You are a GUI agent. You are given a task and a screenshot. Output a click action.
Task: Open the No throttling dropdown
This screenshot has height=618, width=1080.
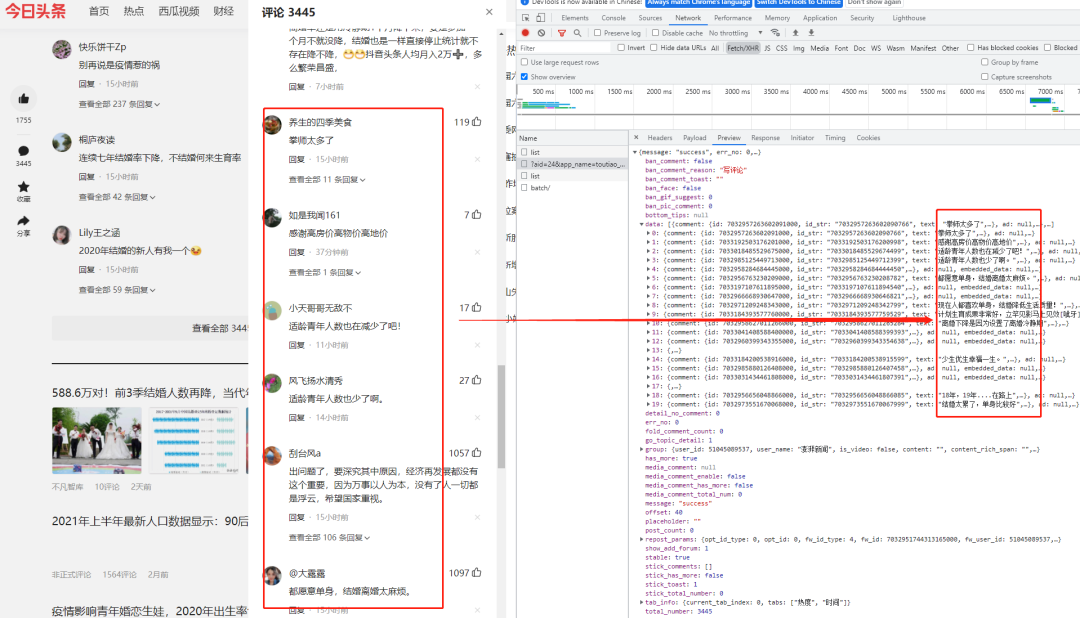(735, 33)
